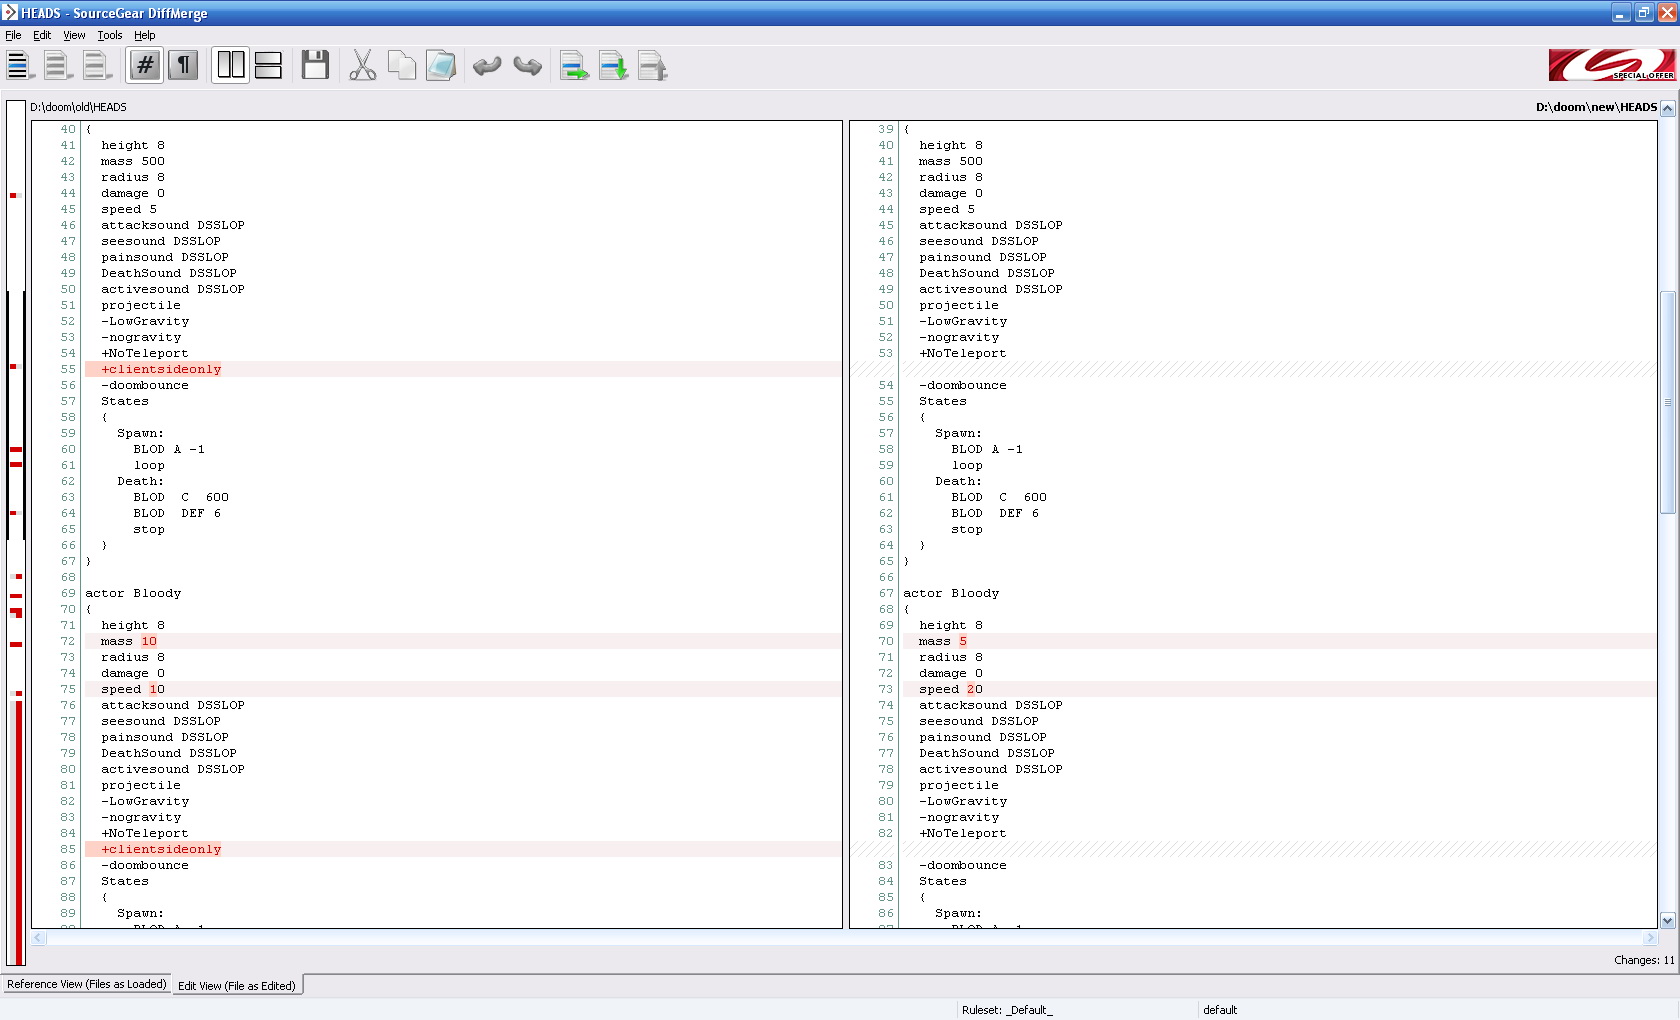Click the vertical scrollbar down arrow
The height and width of the screenshot is (1020, 1680).
click(1667, 920)
